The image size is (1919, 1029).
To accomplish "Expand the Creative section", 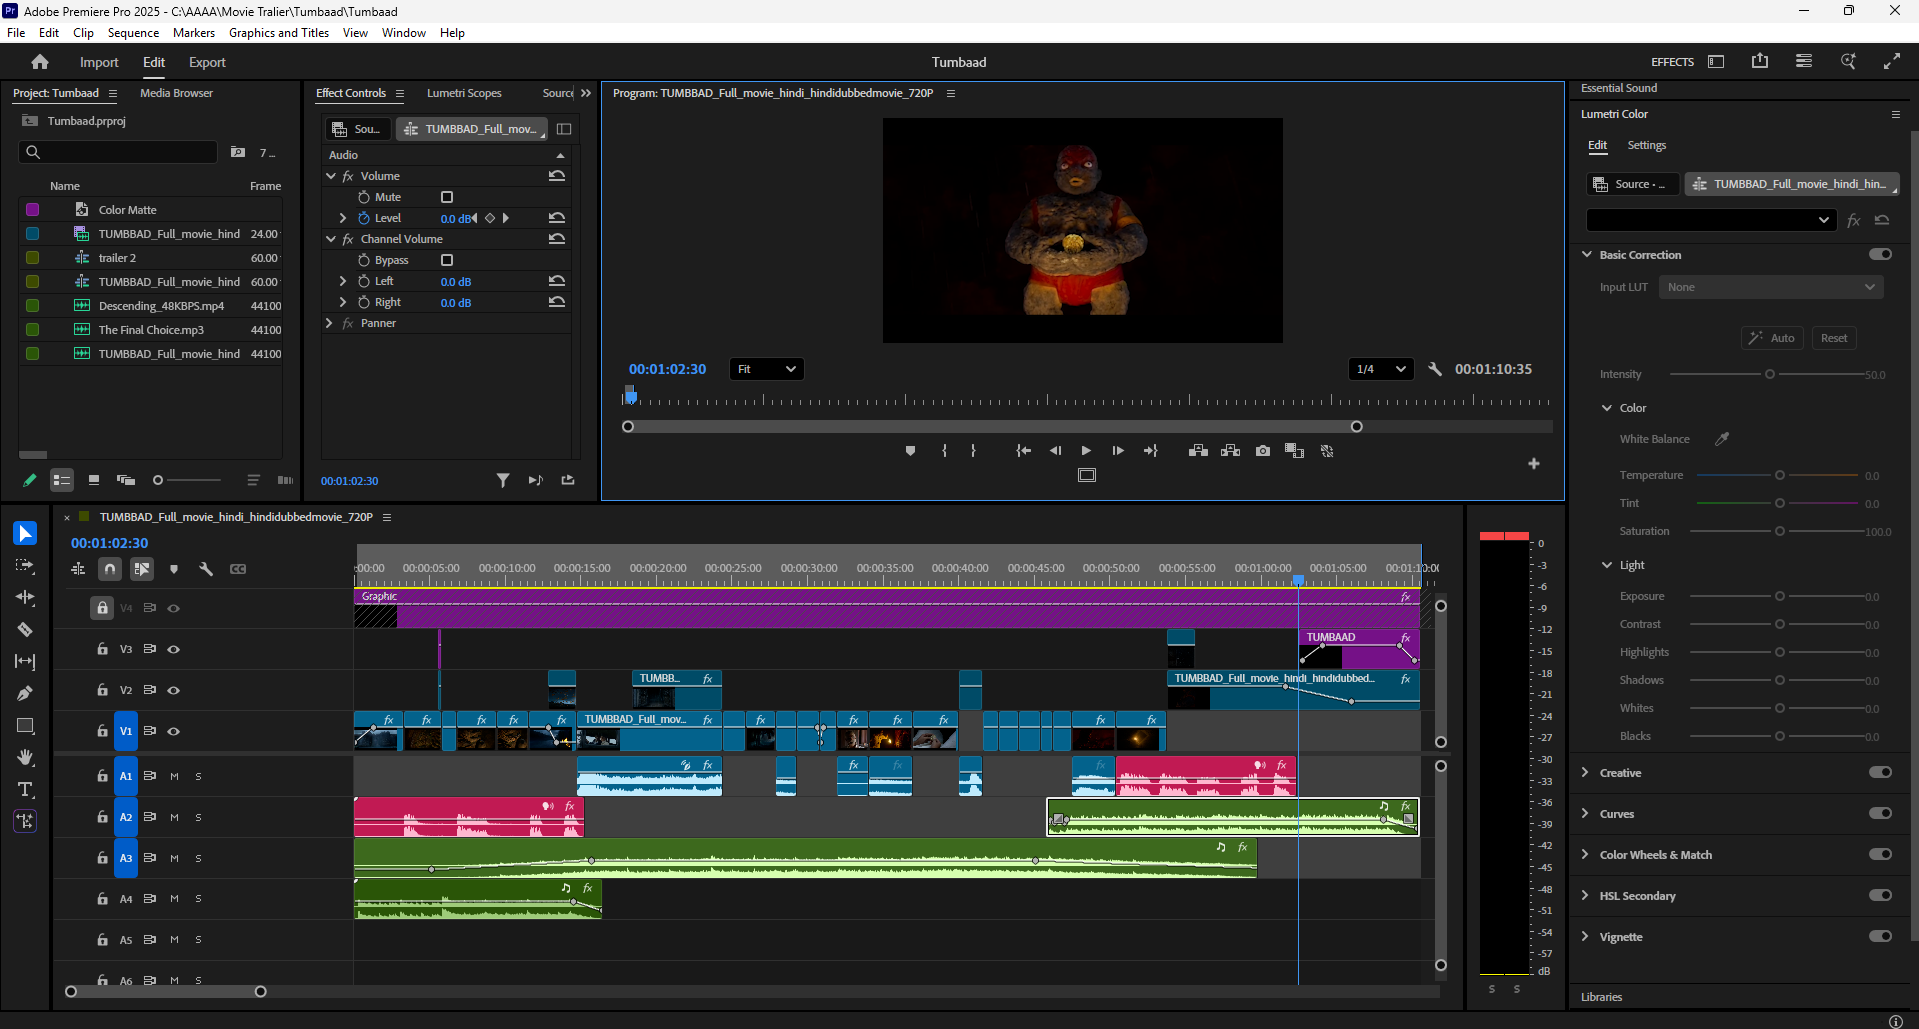I will [1586, 772].
